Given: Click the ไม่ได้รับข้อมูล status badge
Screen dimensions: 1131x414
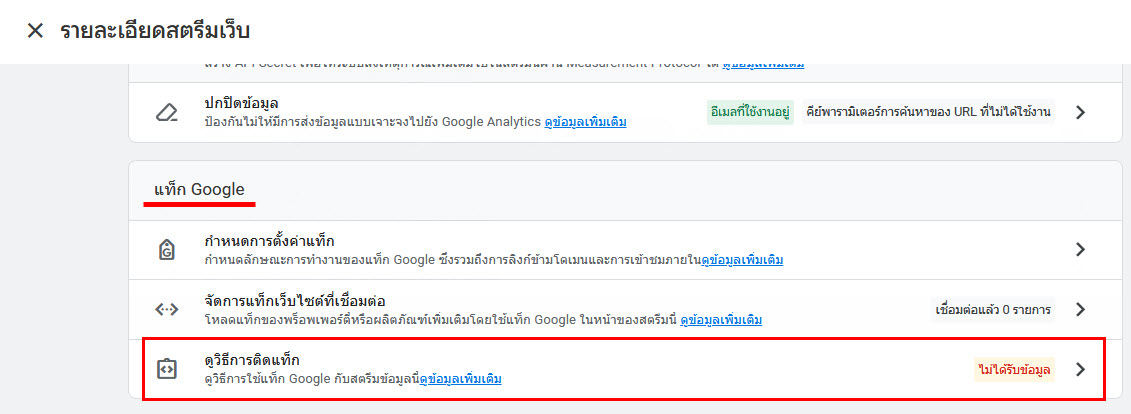Looking at the screenshot, I should tap(1013, 369).
